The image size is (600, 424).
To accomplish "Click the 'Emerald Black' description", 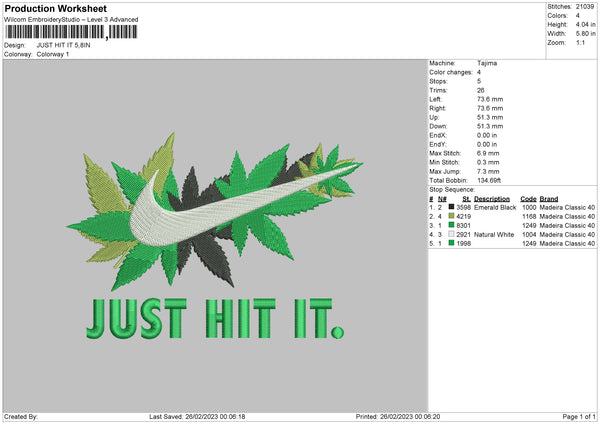I will click(x=495, y=207).
